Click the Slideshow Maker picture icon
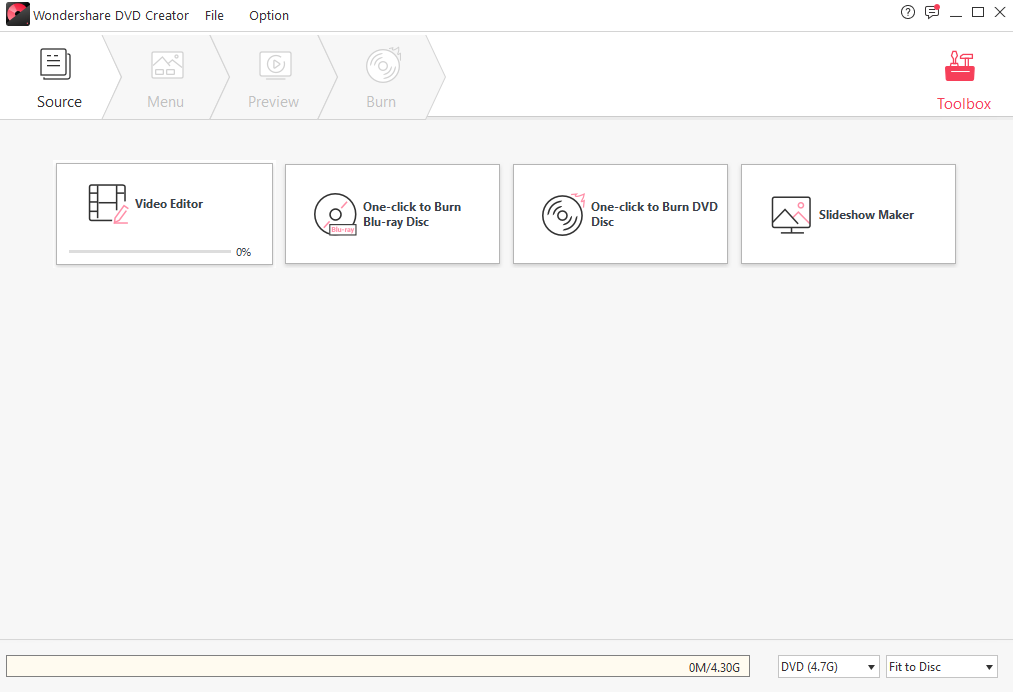The image size is (1013, 692). (x=791, y=215)
